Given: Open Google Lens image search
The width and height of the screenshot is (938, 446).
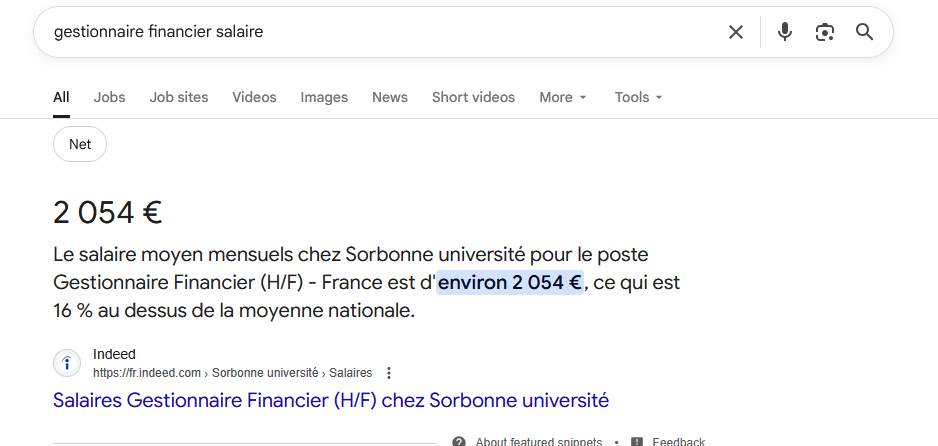Looking at the screenshot, I should point(825,32).
